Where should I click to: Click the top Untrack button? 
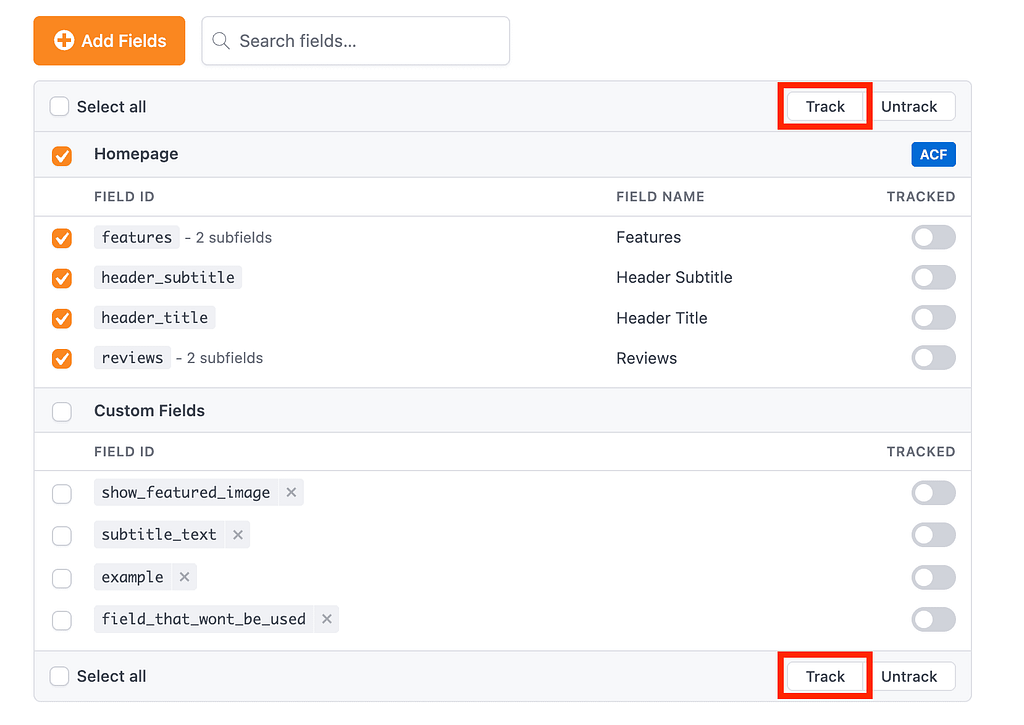click(x=909, y=106)
